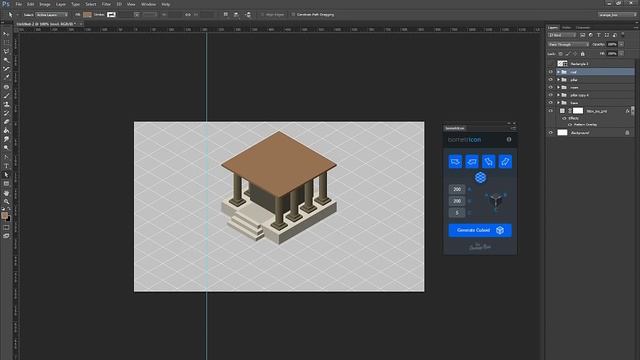
Task: Open the Window menu
Action: coord(148,4)
